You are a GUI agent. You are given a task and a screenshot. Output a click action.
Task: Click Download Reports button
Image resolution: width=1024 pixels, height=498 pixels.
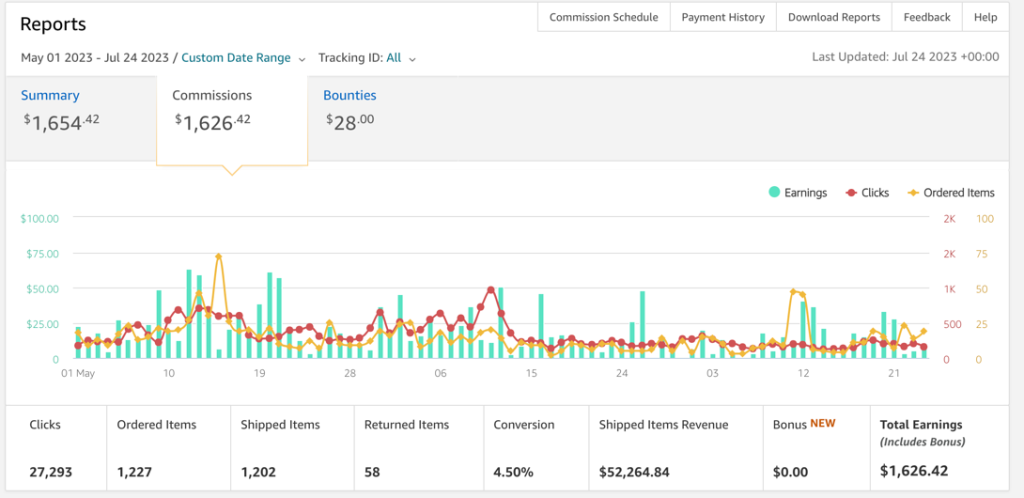(833, 17)
